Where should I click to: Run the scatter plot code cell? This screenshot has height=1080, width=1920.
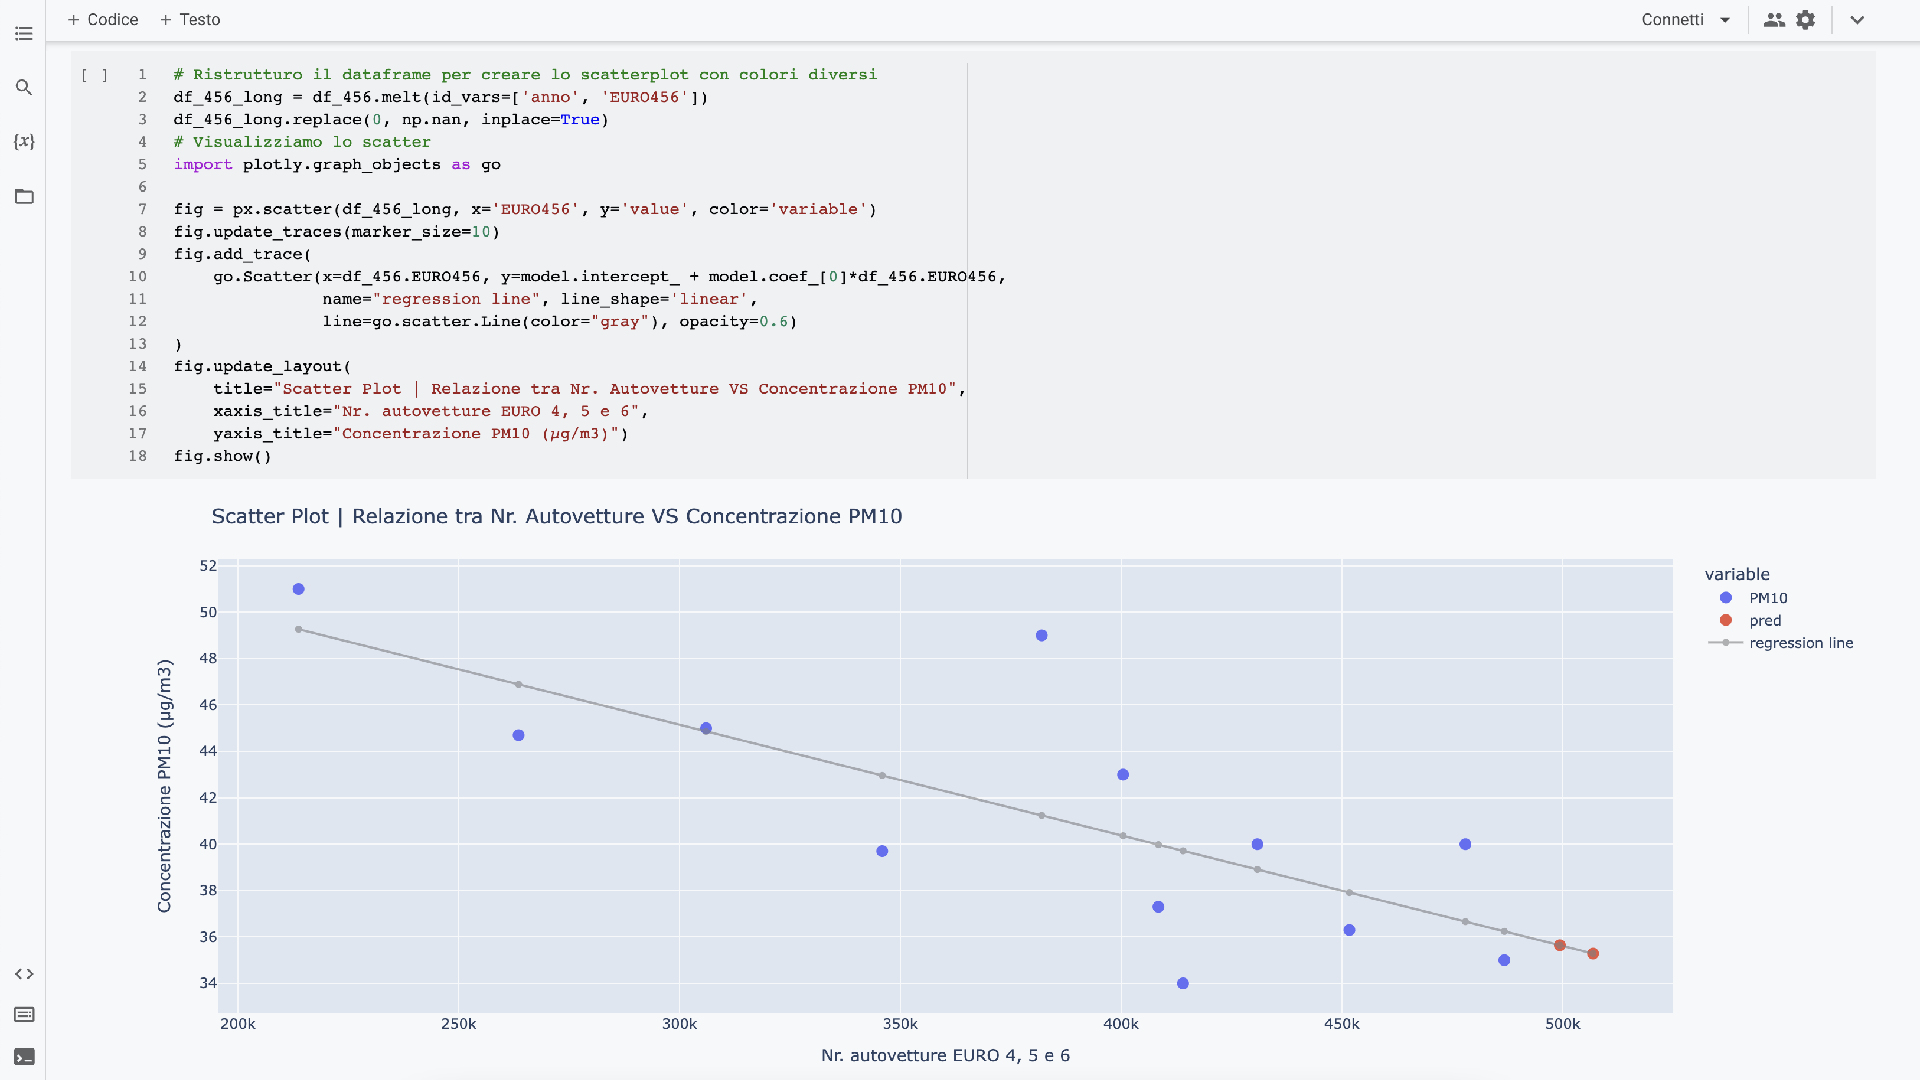[95, 74]
